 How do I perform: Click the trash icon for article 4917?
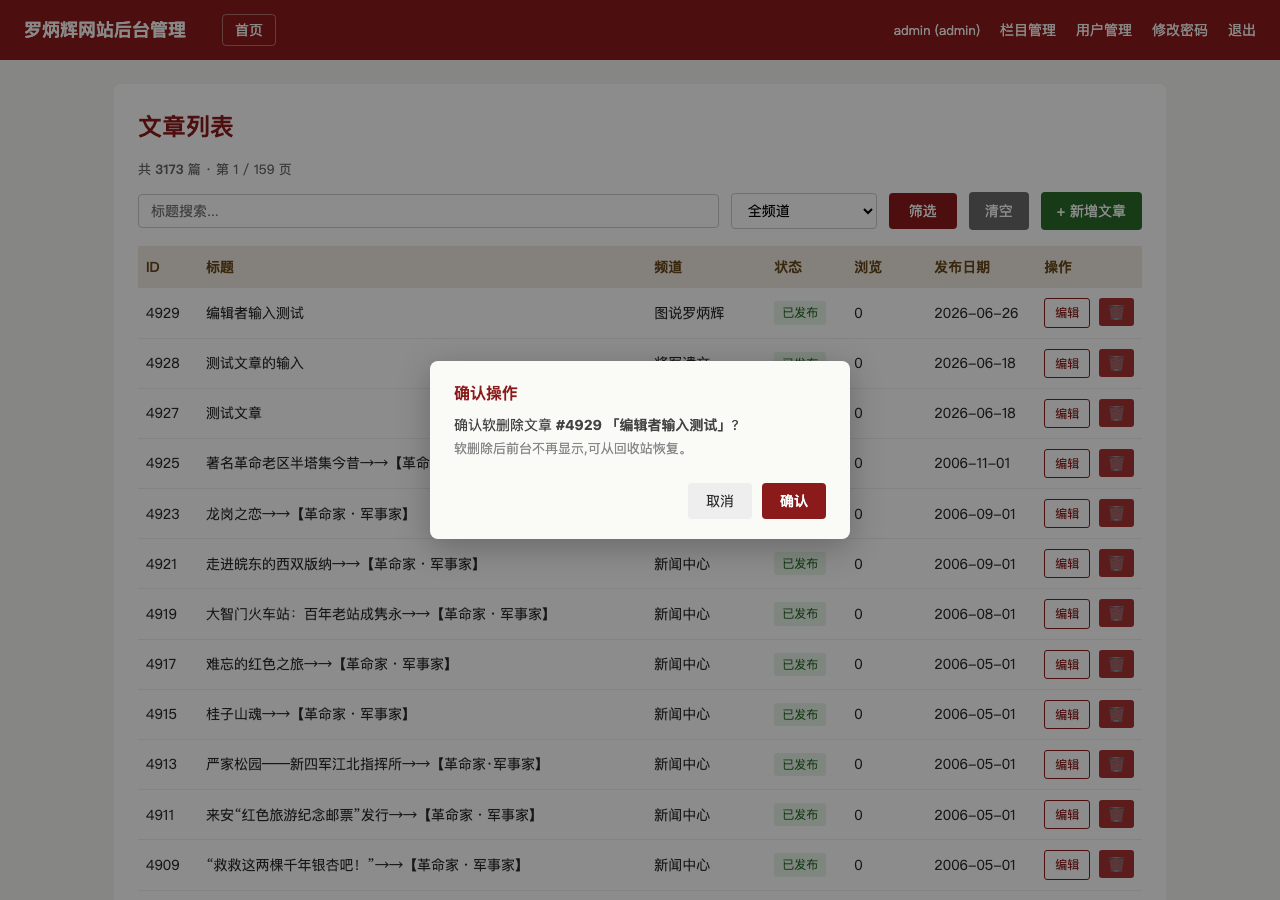1116,664
